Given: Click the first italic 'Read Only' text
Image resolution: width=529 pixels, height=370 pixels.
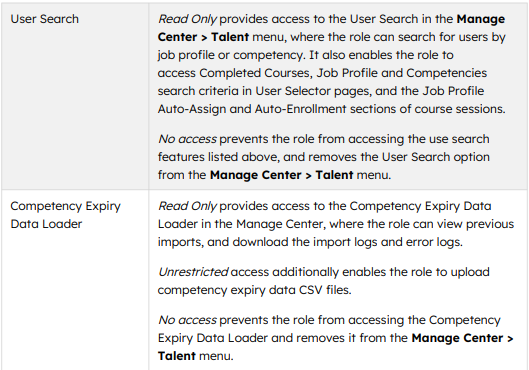Looking at the screenshot, I should point(187,19).
